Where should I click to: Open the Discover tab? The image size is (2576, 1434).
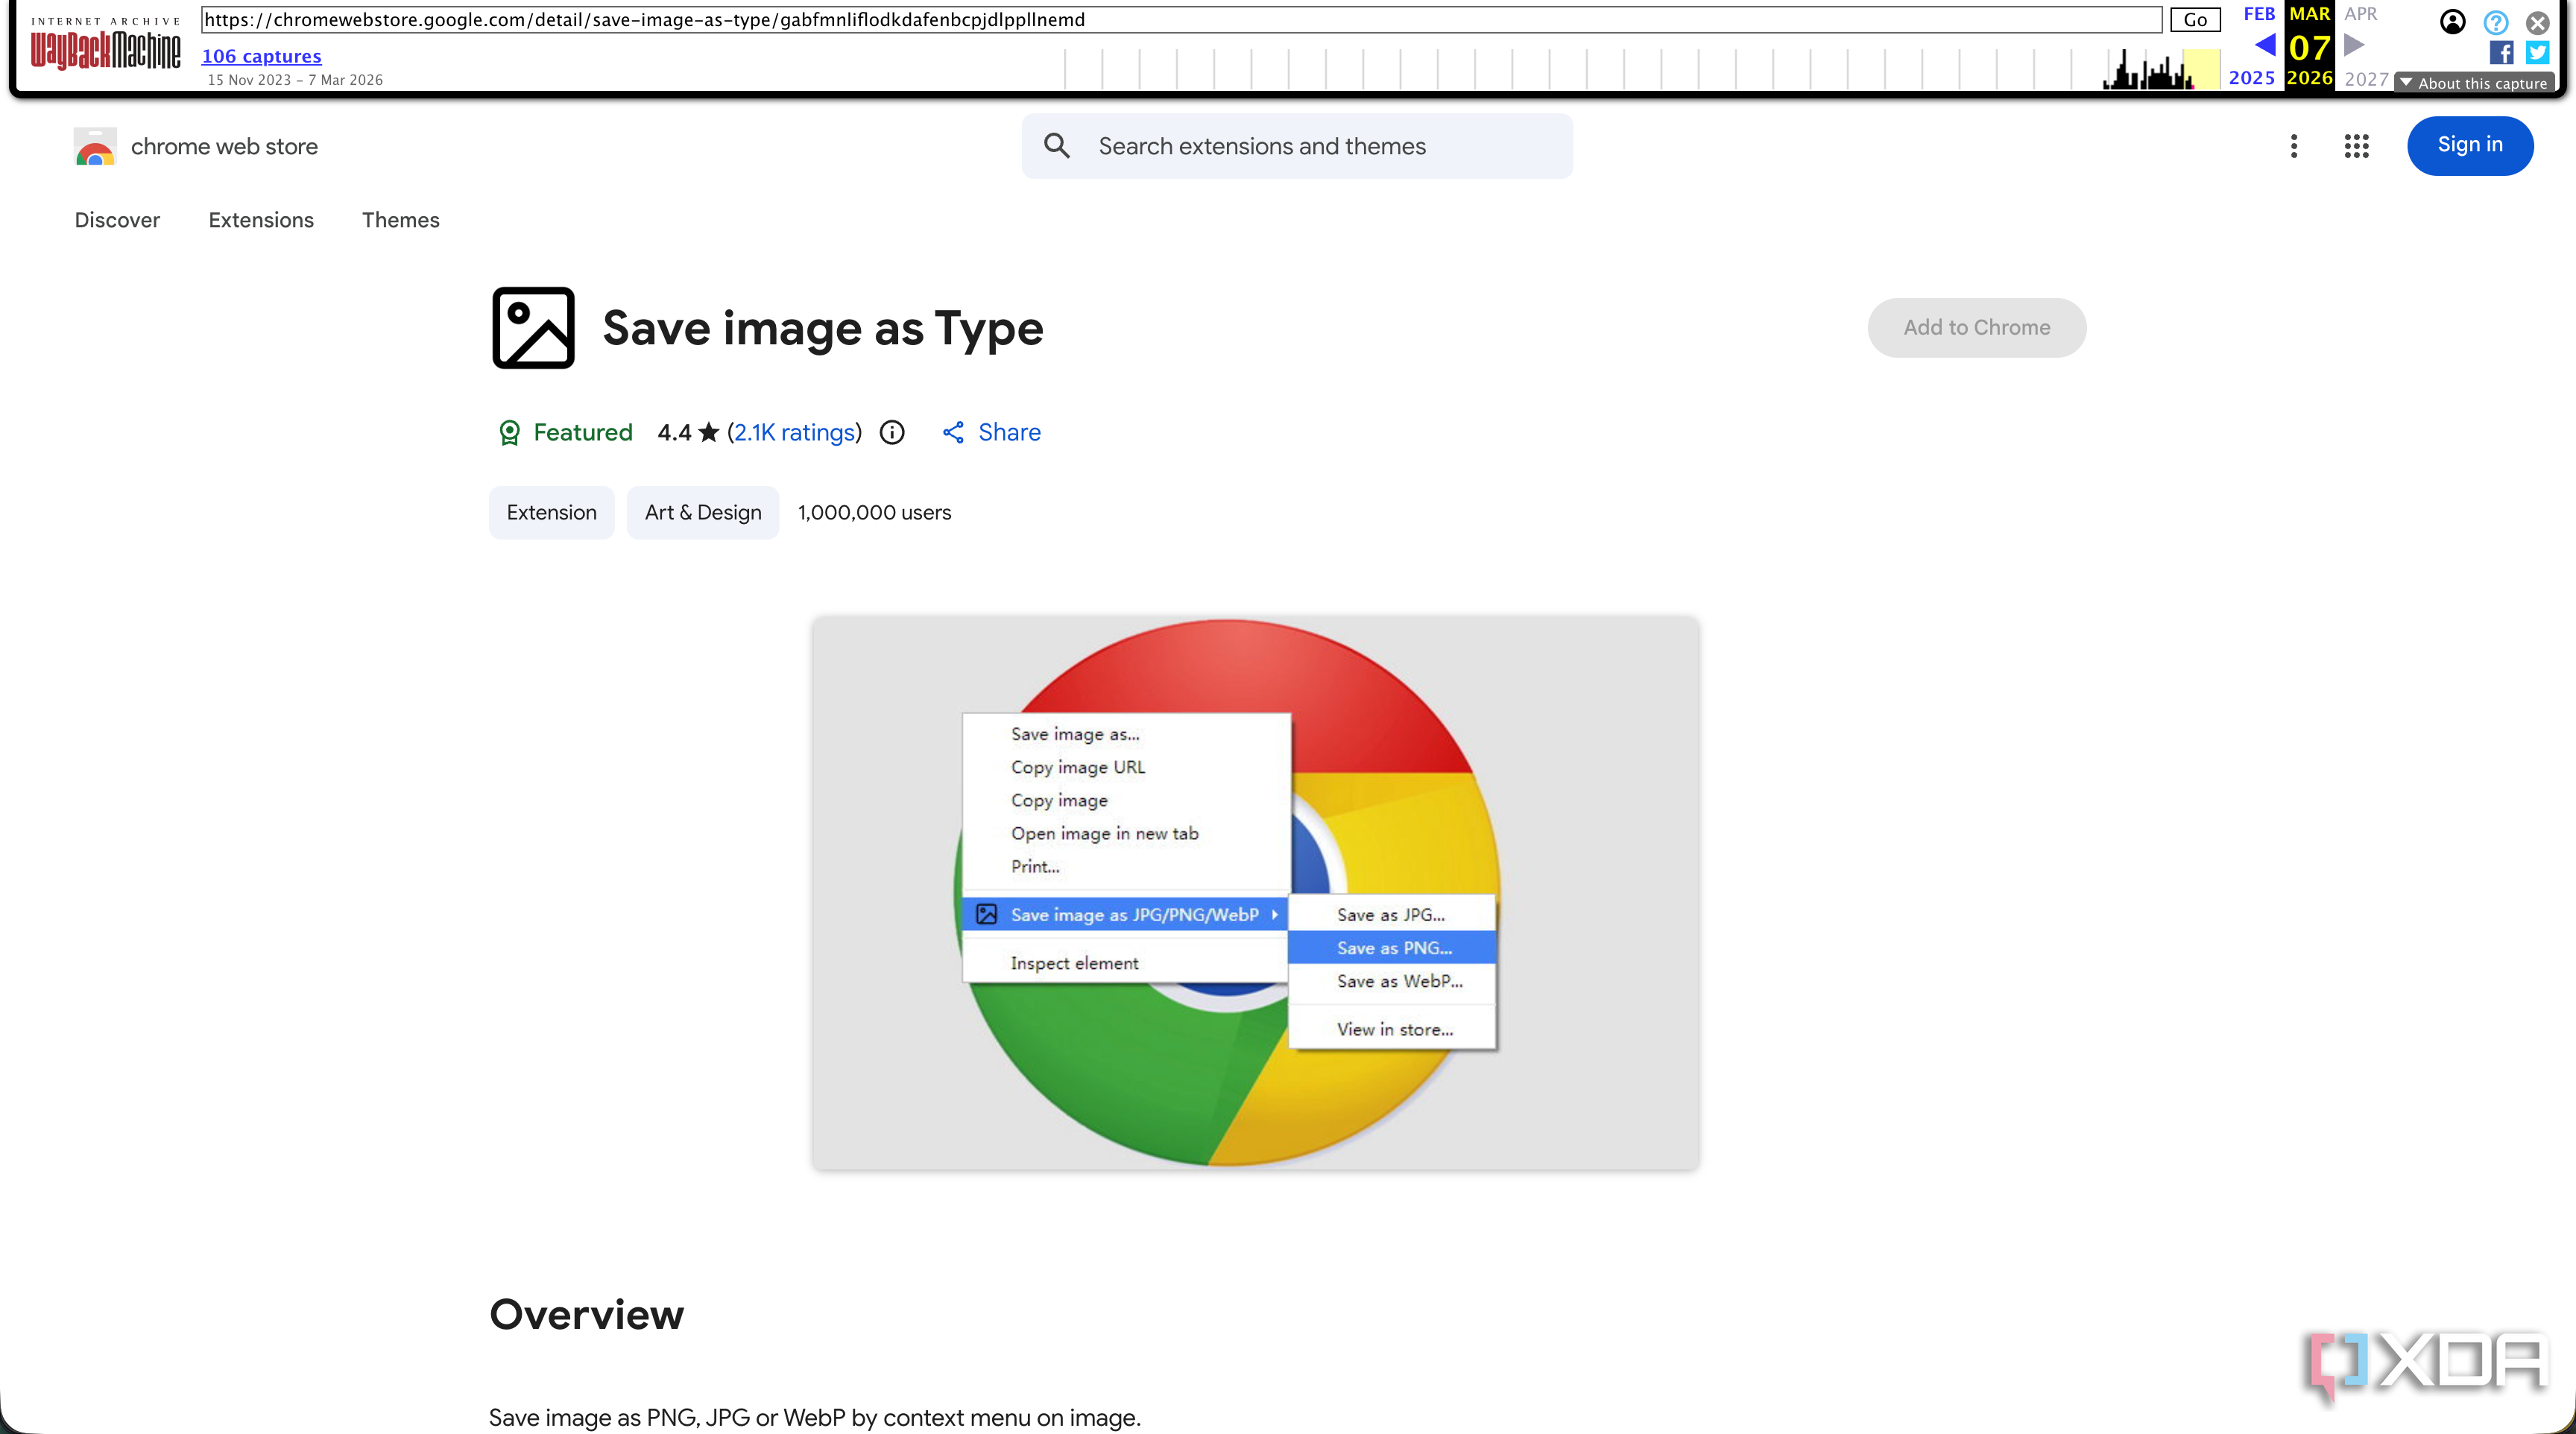117,220
